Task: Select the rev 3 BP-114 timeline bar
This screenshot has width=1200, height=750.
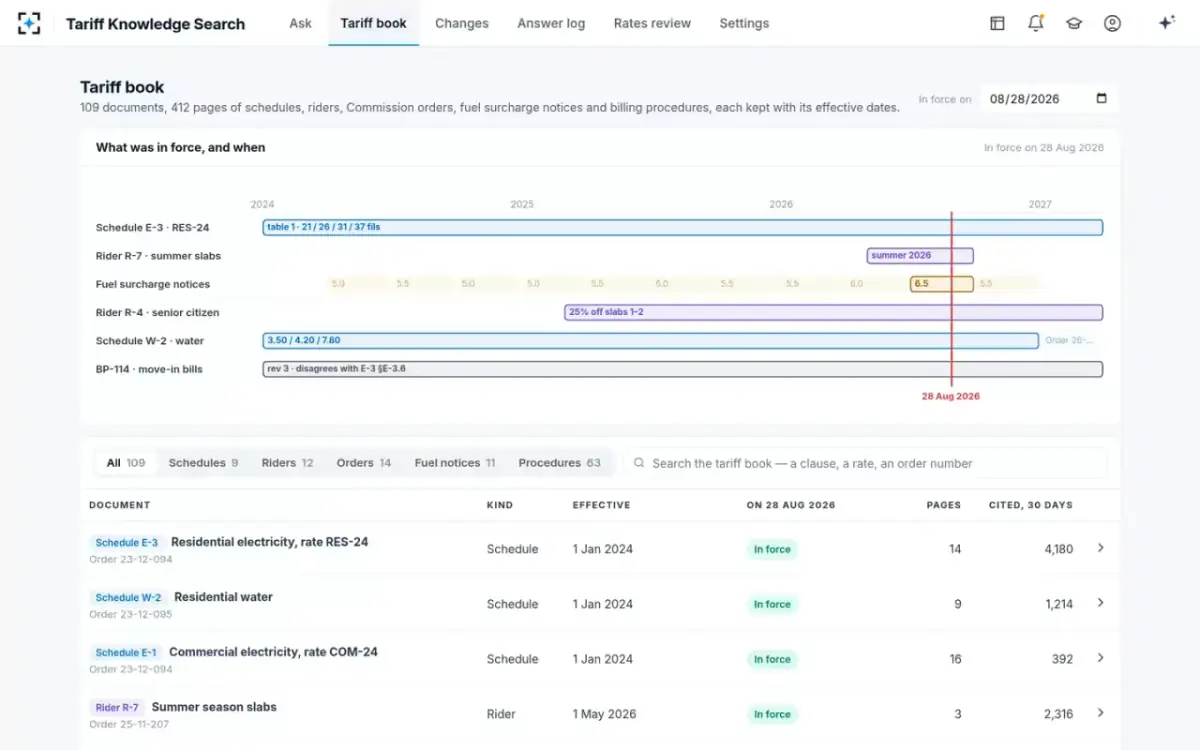Action: (683, 369)
